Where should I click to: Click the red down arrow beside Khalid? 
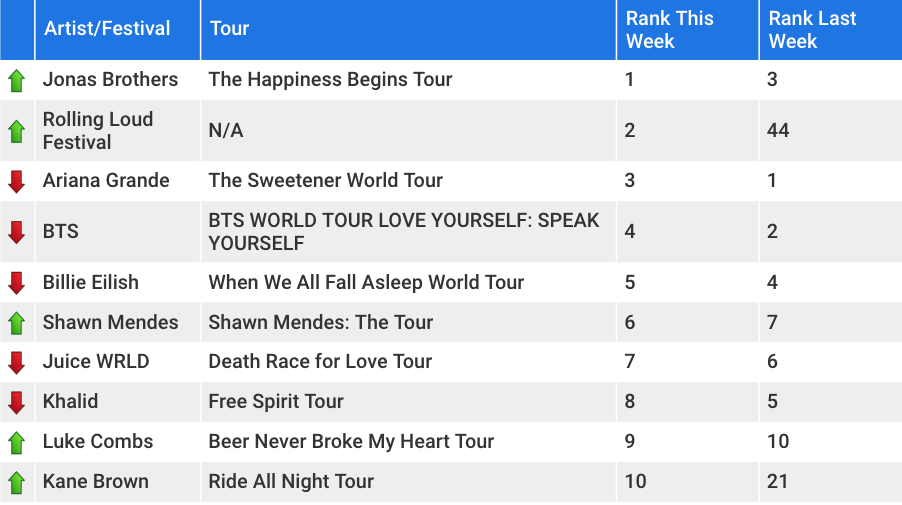17,403
